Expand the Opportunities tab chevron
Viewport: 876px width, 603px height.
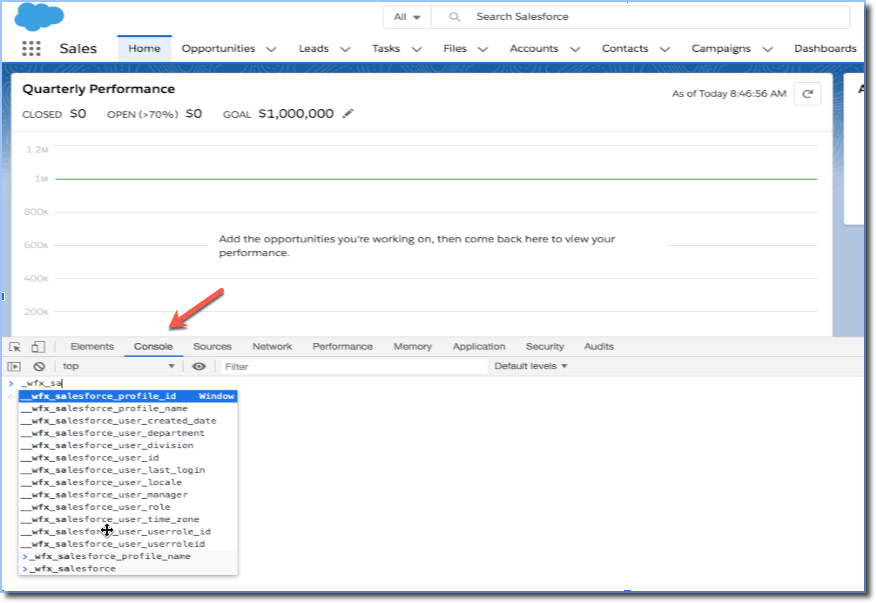pos(272,49)
